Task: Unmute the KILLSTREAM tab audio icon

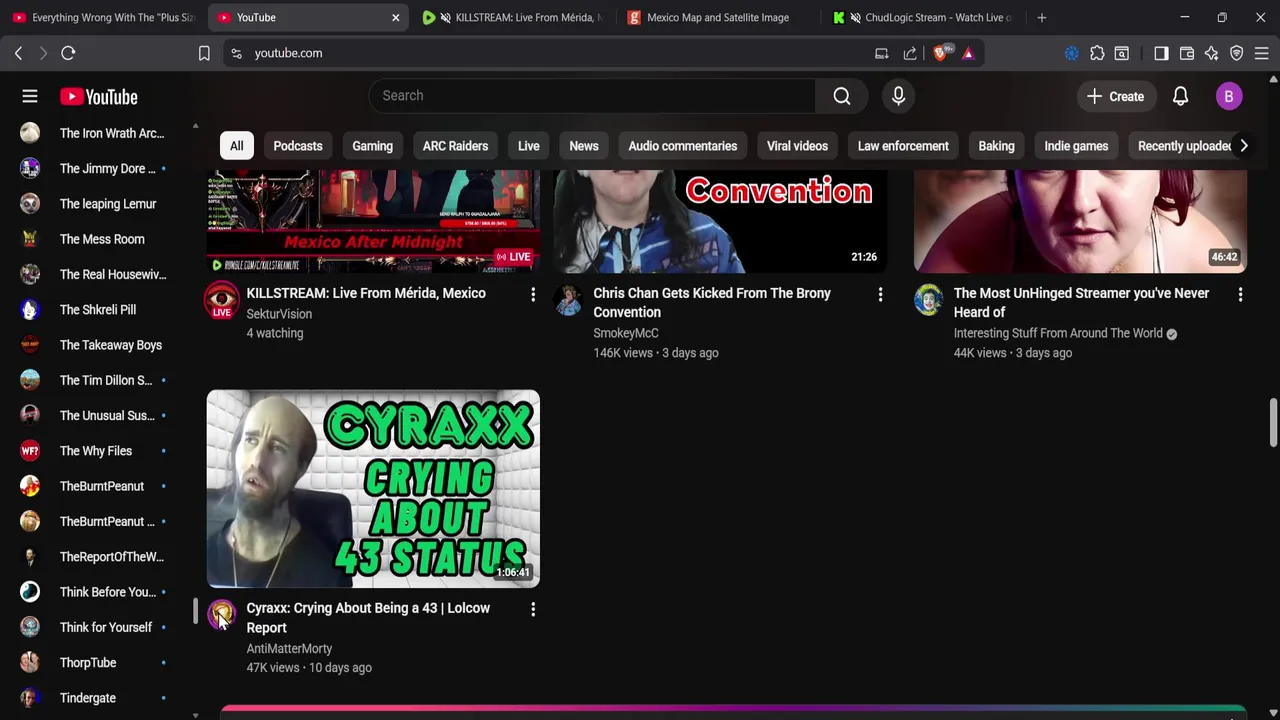Action: [x=446, y=17]
